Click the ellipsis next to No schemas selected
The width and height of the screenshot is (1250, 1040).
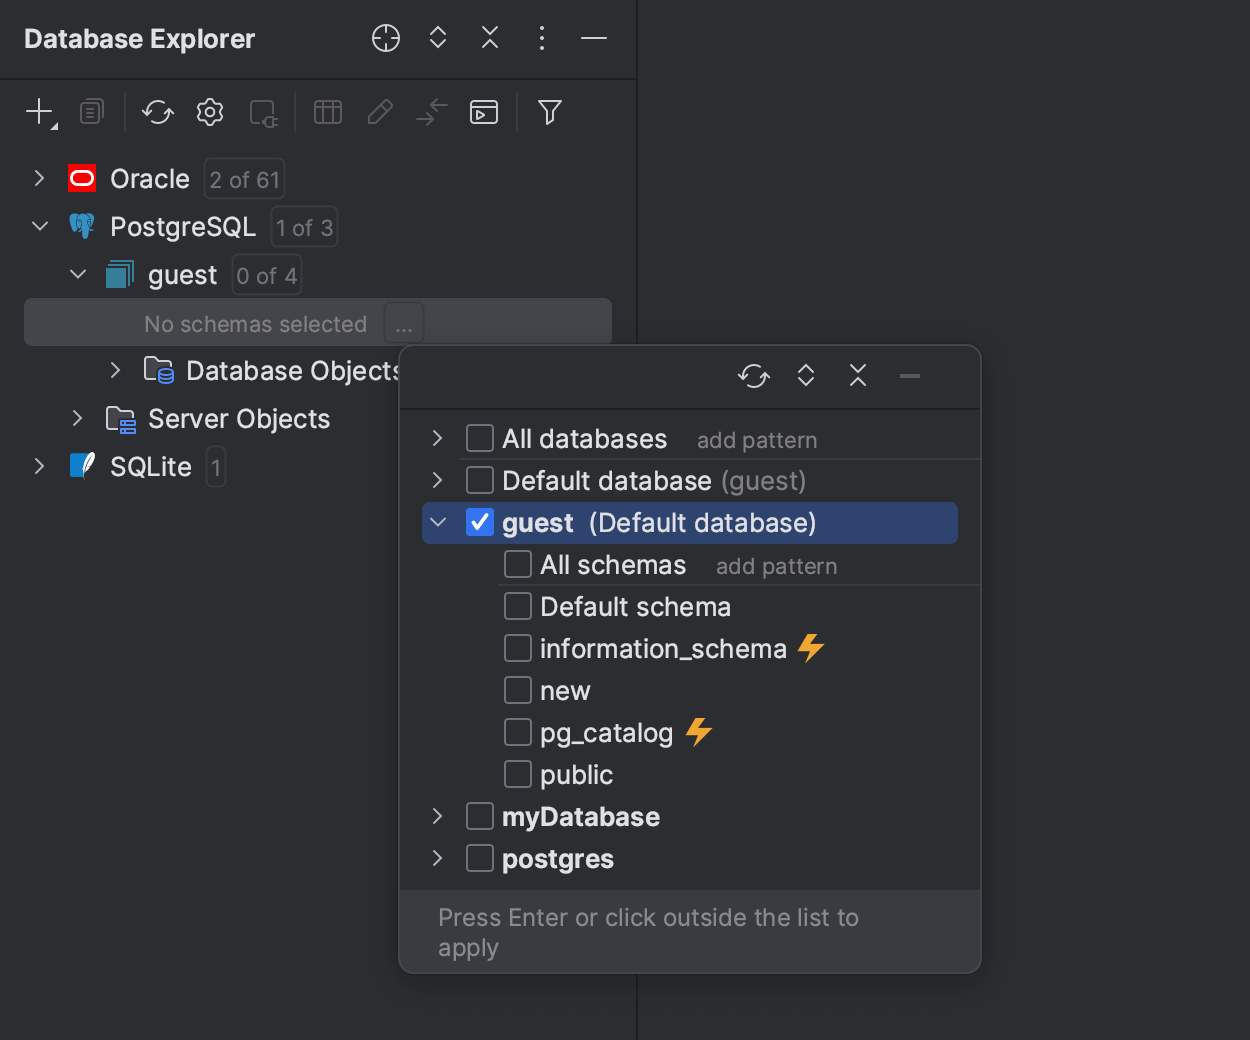pyautogui.click(x=403, y=323)
